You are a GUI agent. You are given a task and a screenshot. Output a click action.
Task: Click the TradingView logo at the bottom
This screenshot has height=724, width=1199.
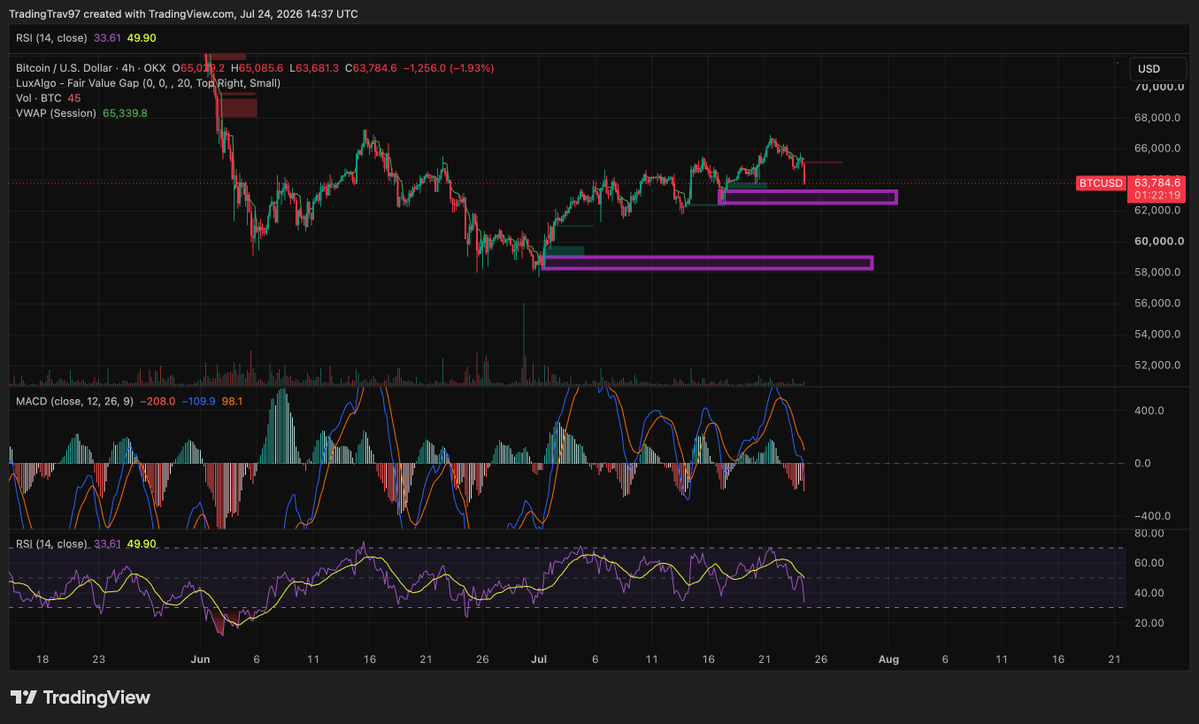[x=80, y=697]
